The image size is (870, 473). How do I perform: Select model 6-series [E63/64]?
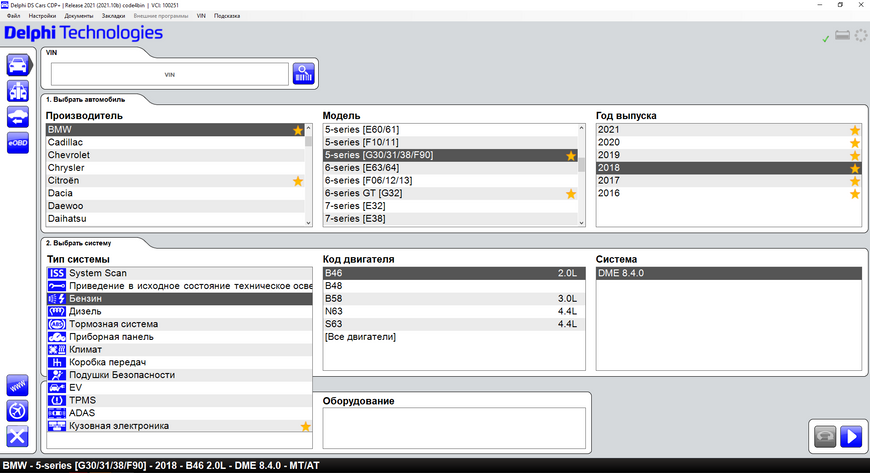point(450,168)
